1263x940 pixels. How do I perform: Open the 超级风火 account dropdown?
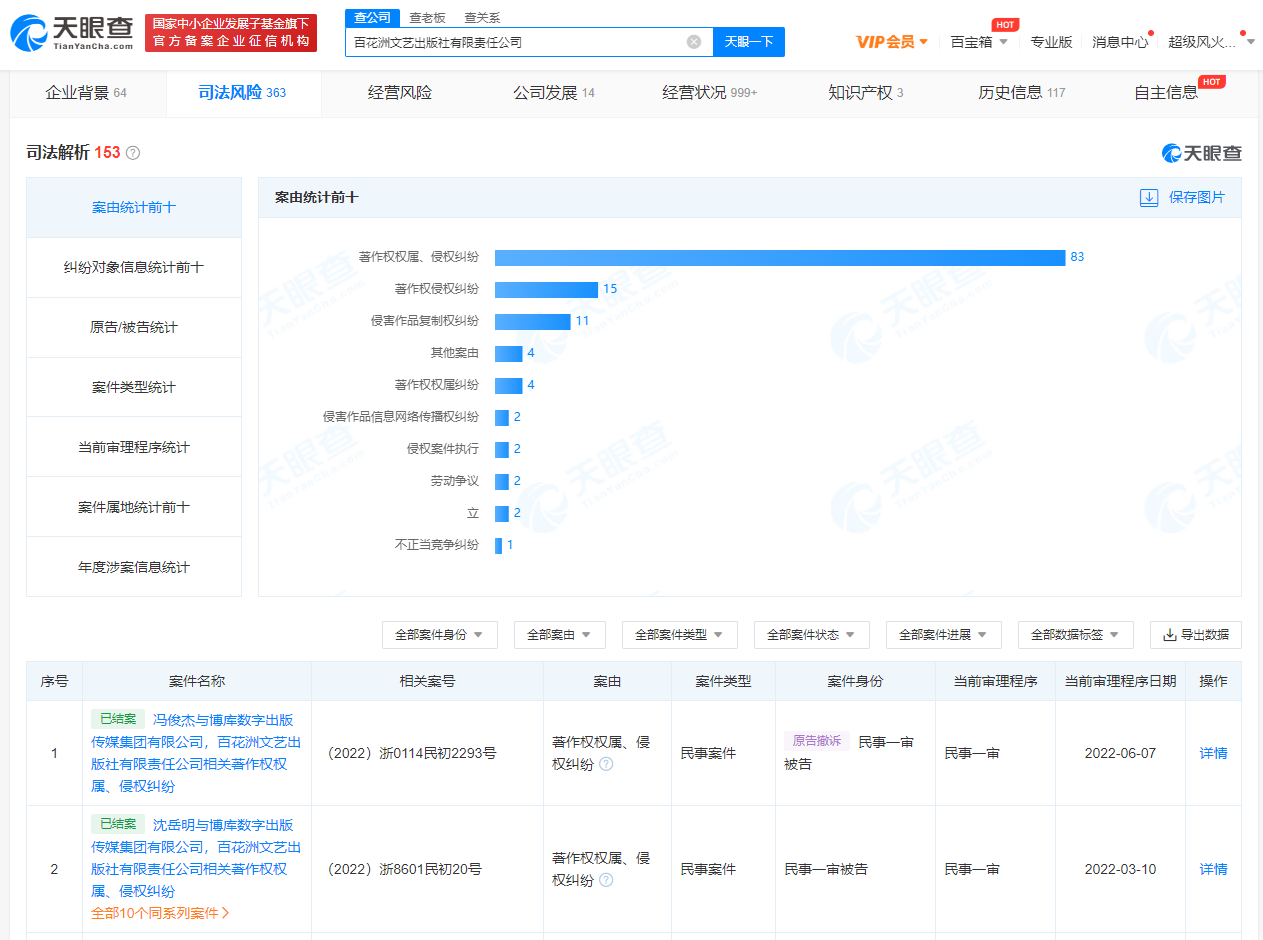[1211, 42]
